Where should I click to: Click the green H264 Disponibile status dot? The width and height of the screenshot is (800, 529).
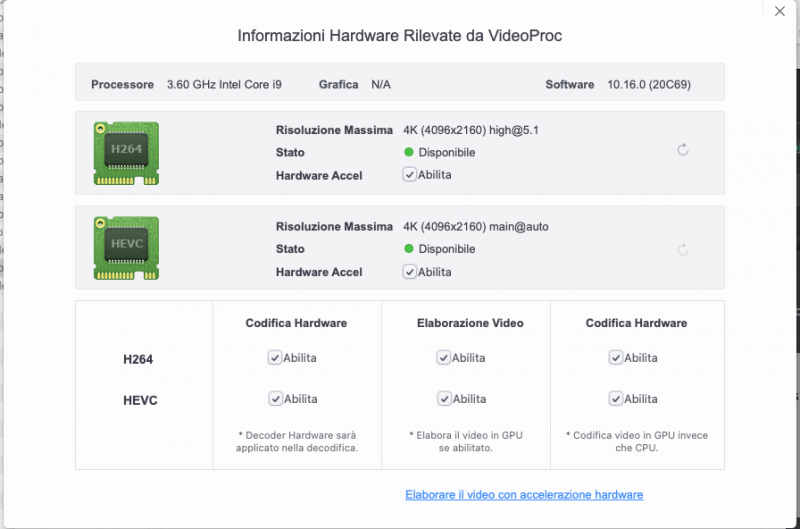409,153
